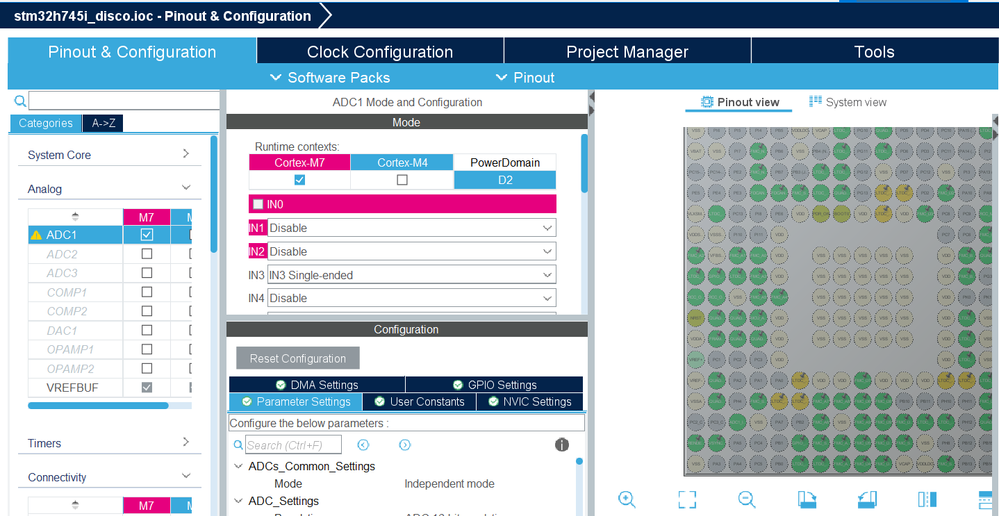Image resolution: width=999 pixels, height=516 pixels.
Task: Click the sort arrows in the Analog table header
Action: [75, 217]
